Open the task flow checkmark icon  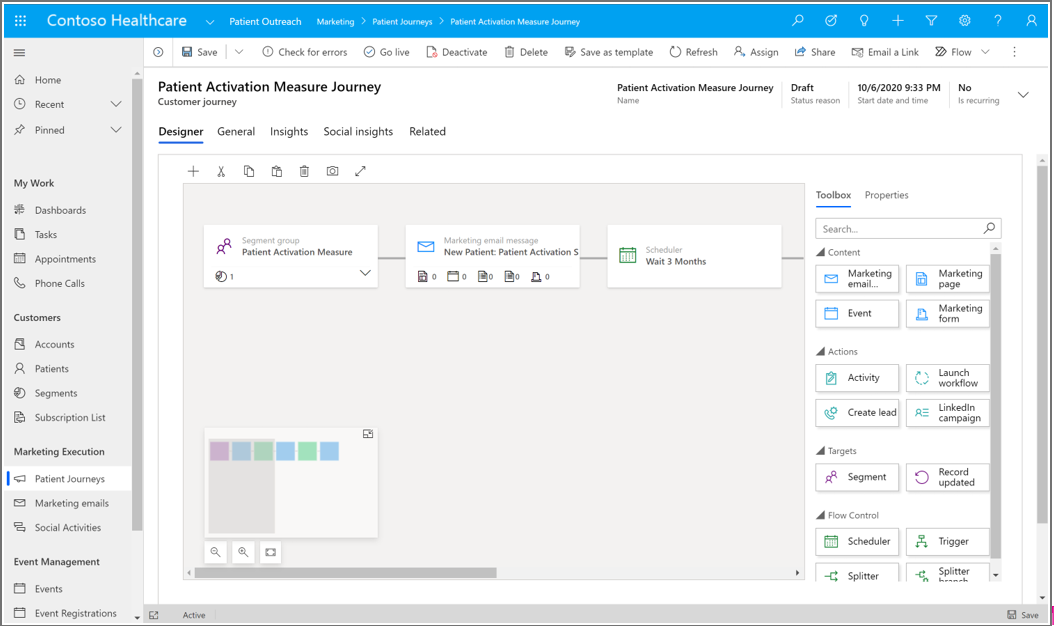point(831,21)
